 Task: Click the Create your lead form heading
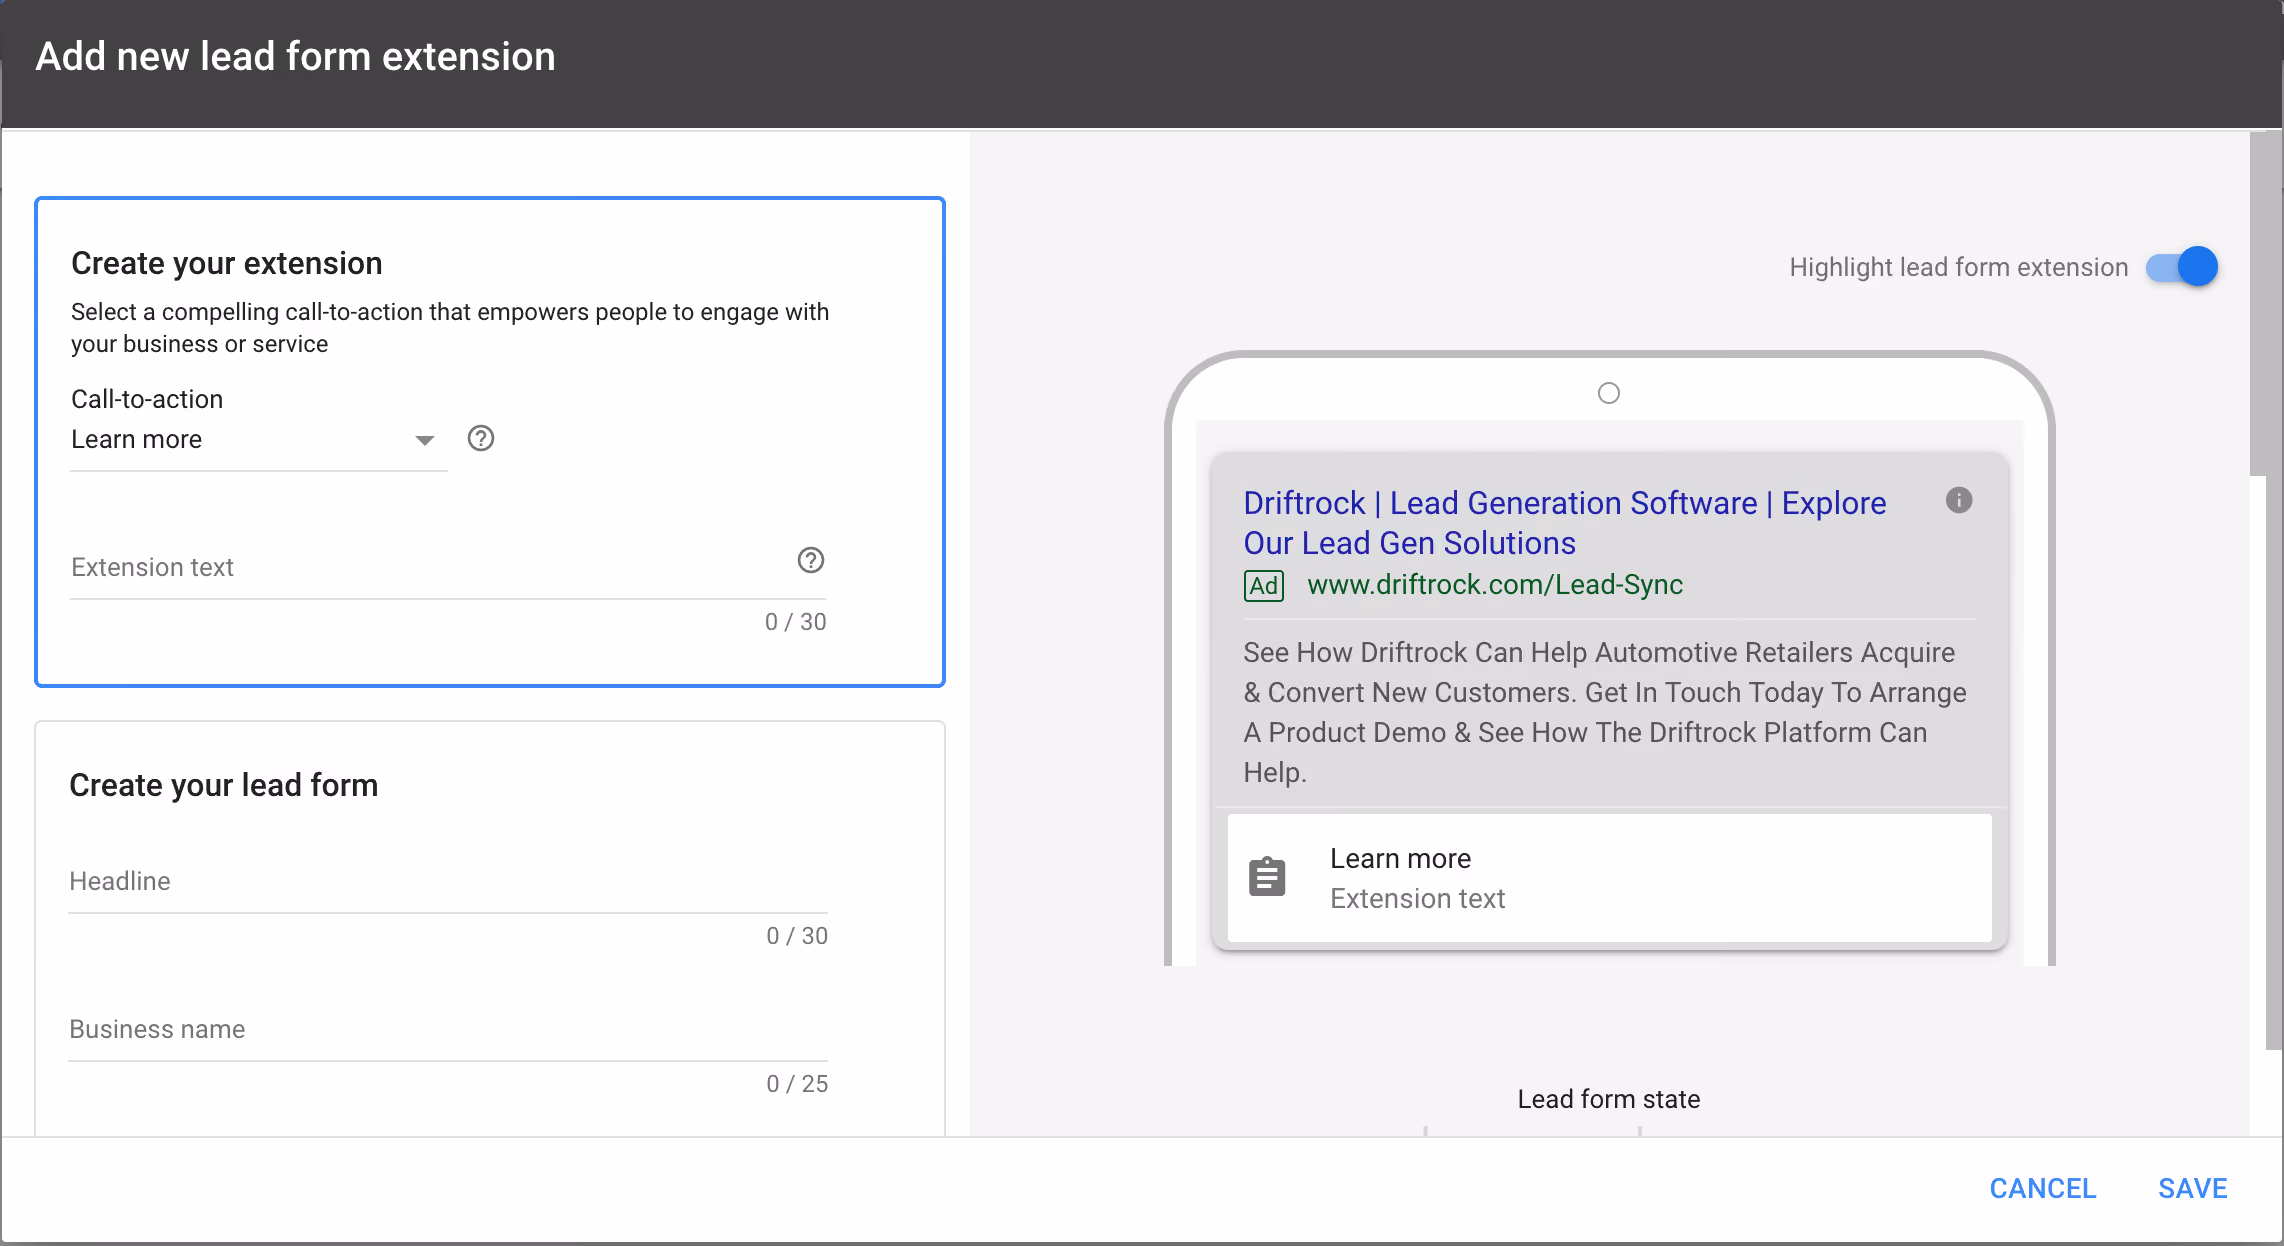(x=224, y=785)
